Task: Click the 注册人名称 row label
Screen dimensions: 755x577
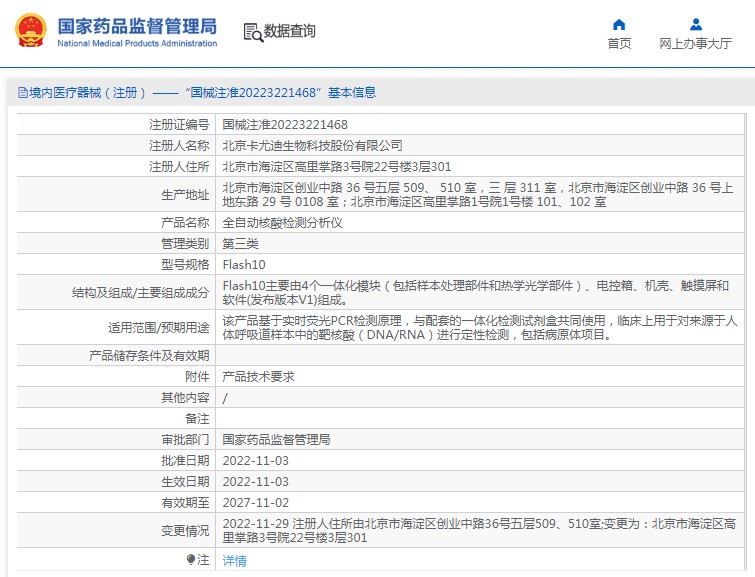Action: click(179, 145)
